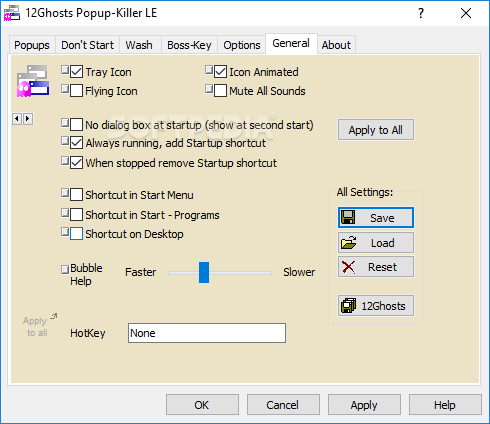Uncheck When stopped remove Startup shortcut
490x424 pixels.
coord(77,163)
